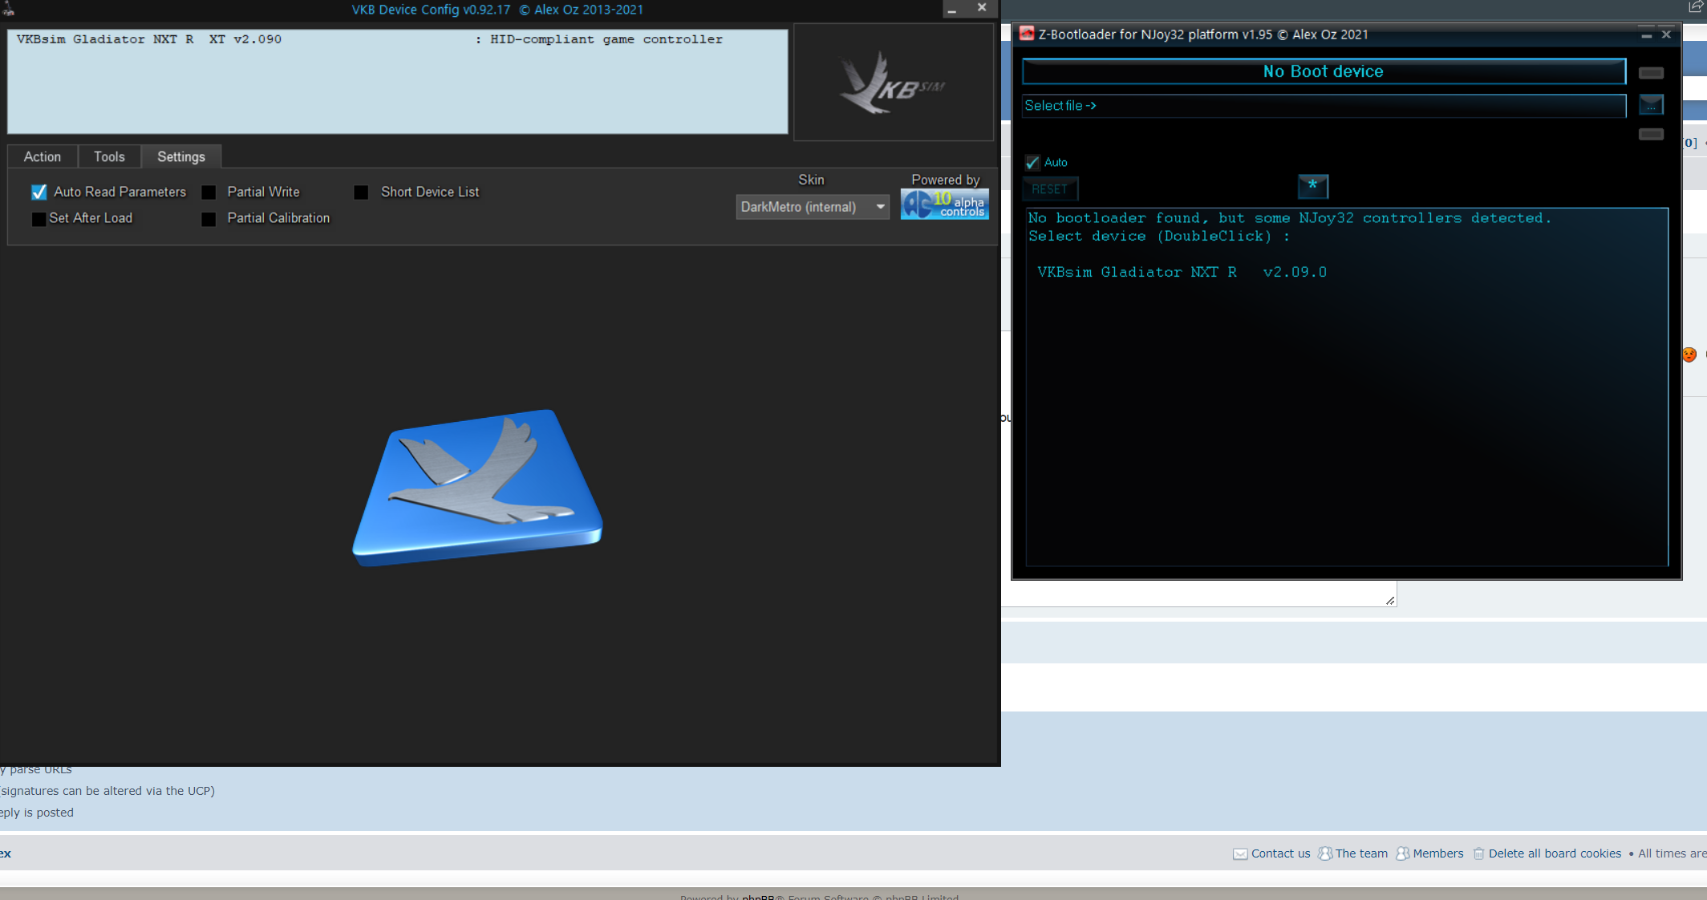Minimize the VKB Device Config window
This screenshot has width=1707, height=900.
click(x=952, y=9)
